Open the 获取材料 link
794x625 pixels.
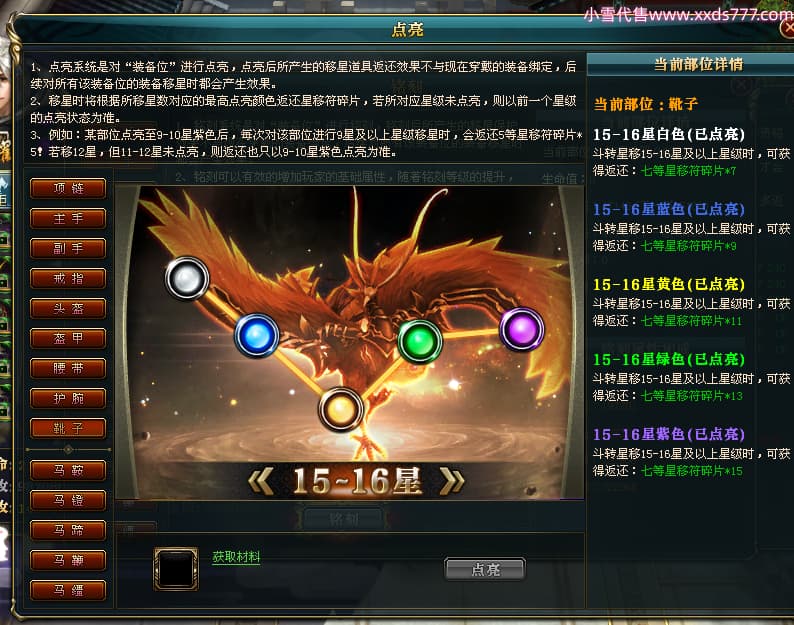click(236, 557)
